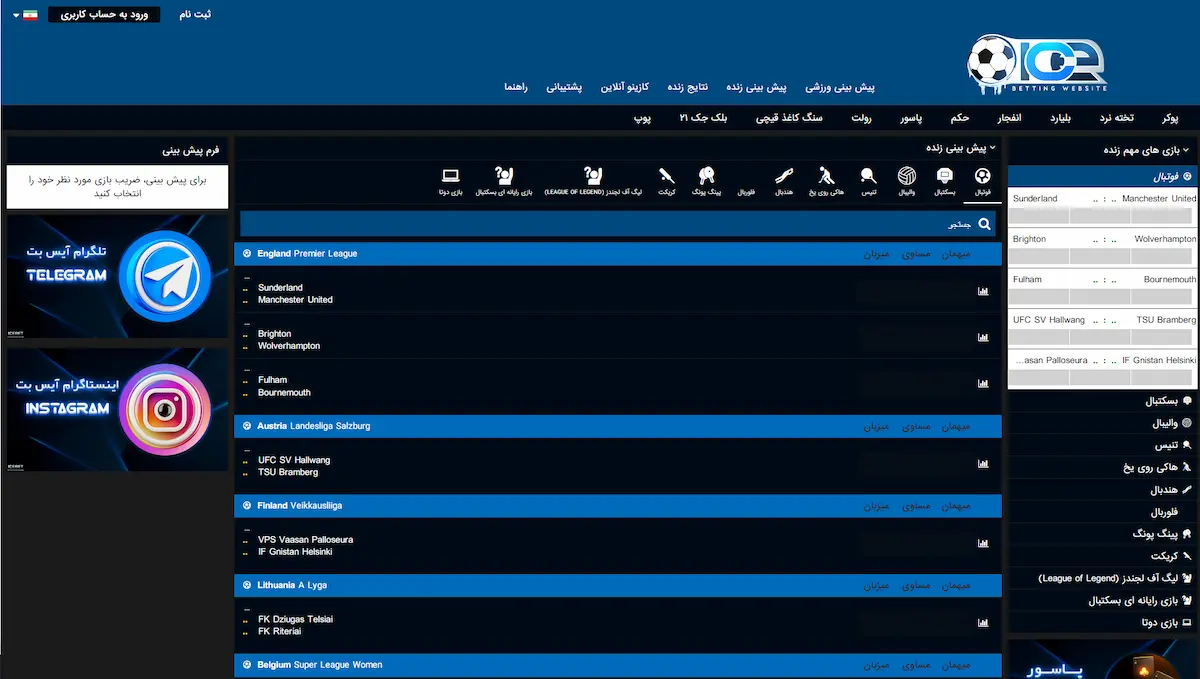Expand the پینگ پونگ ping pong row in the right sidebar
Screen dimensions: 1200x679
[1102, 534]
